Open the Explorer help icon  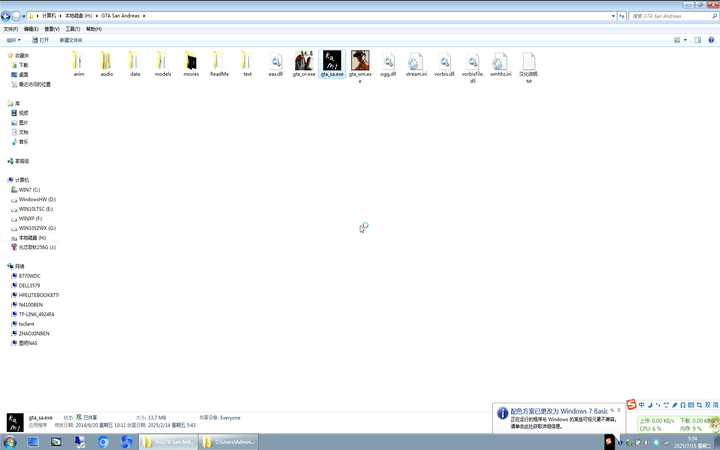(711, 40)
